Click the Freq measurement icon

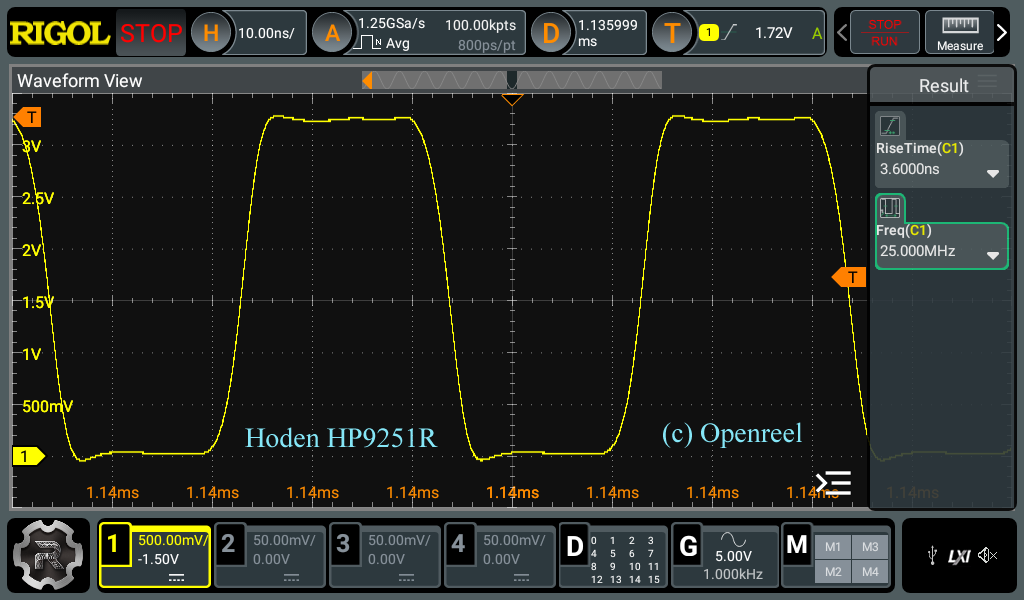point(889,208)
